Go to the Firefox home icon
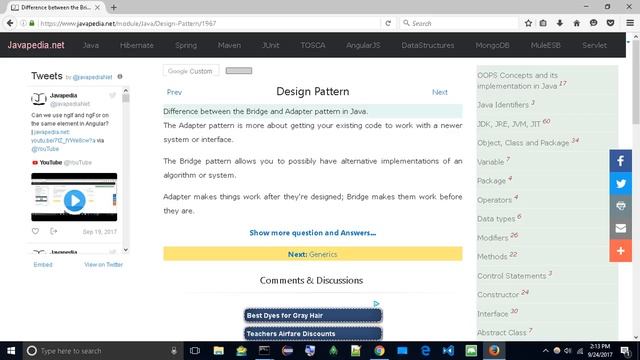Image resolution: width=640 pixels, height=360 pixels. [x=576, y=23]
